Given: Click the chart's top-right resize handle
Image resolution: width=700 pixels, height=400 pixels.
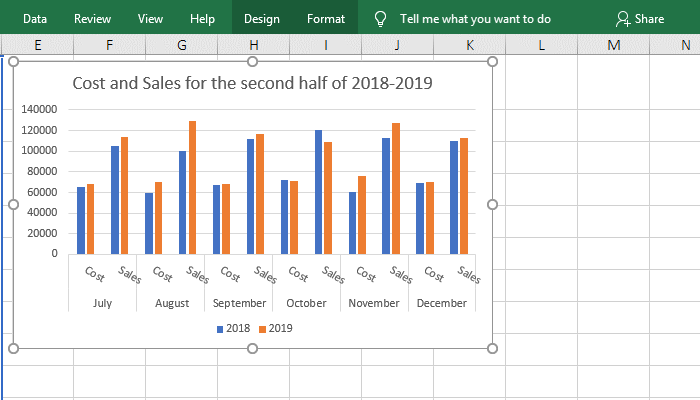Looking at the screenshot, I should pyautogui.click(x=492, y=61).
